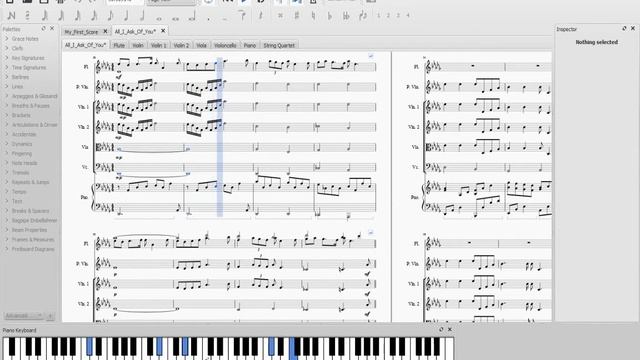Undock the Inspector panel
640x360 pixels.
(x=624, y=28)
